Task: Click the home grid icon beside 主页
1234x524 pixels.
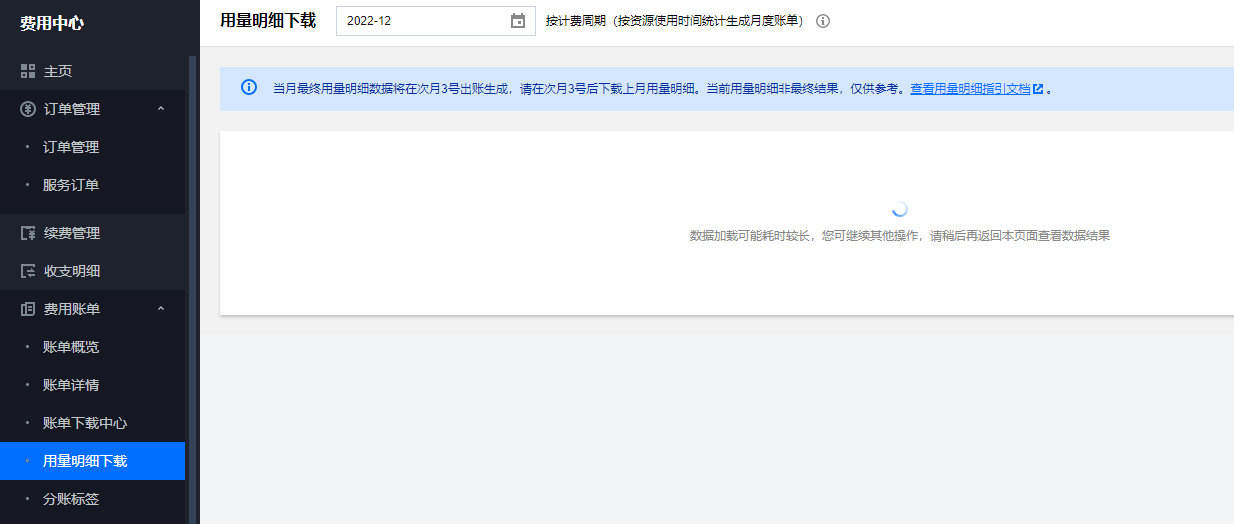Action: point(28,71)
